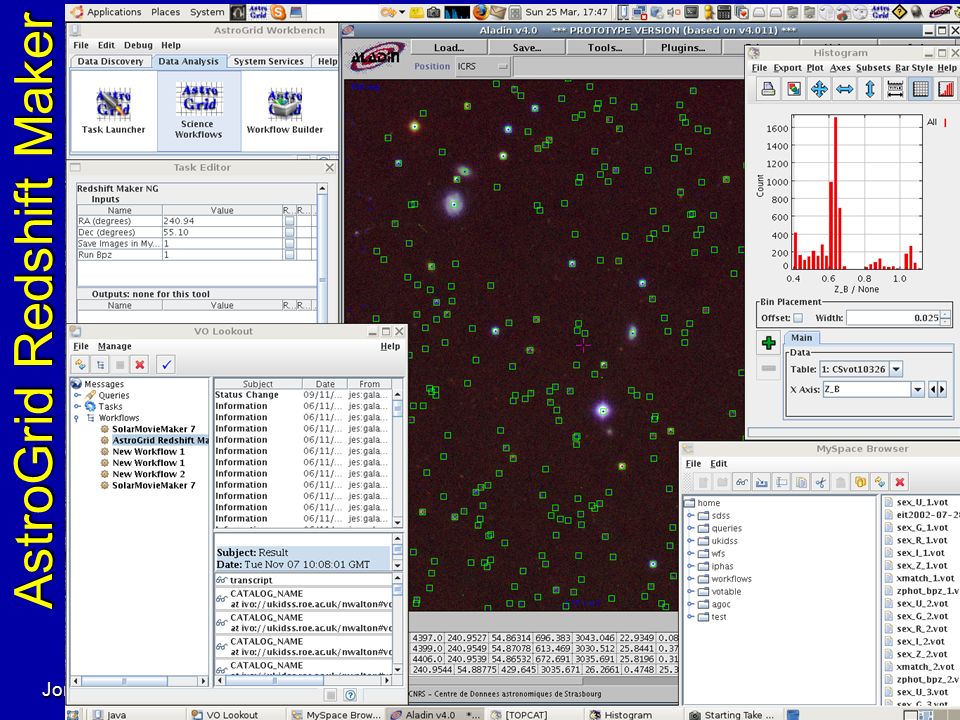The width and height of the screenshot is (960, 720).
Task: Click the Aladin logo icon
Action: (377, 57)
